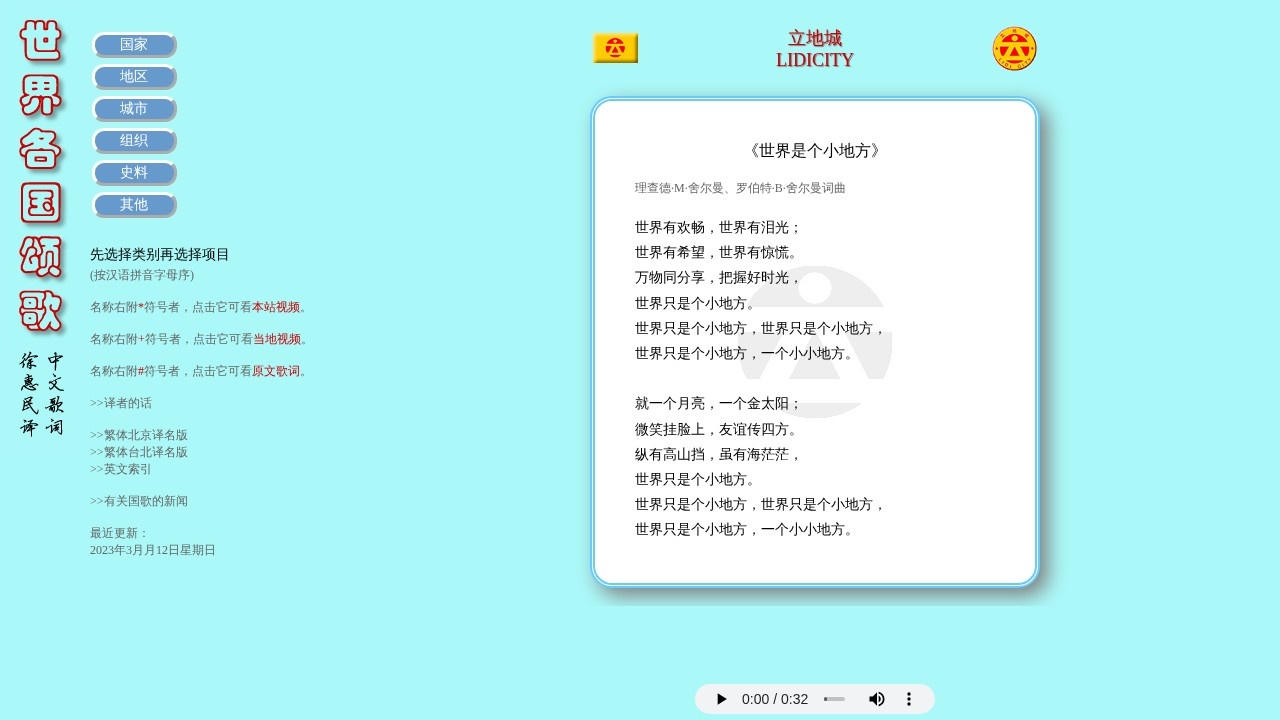Click the 立地城 LIDICITY header text
The image size is (1280, 720).
tap(814, 47)
